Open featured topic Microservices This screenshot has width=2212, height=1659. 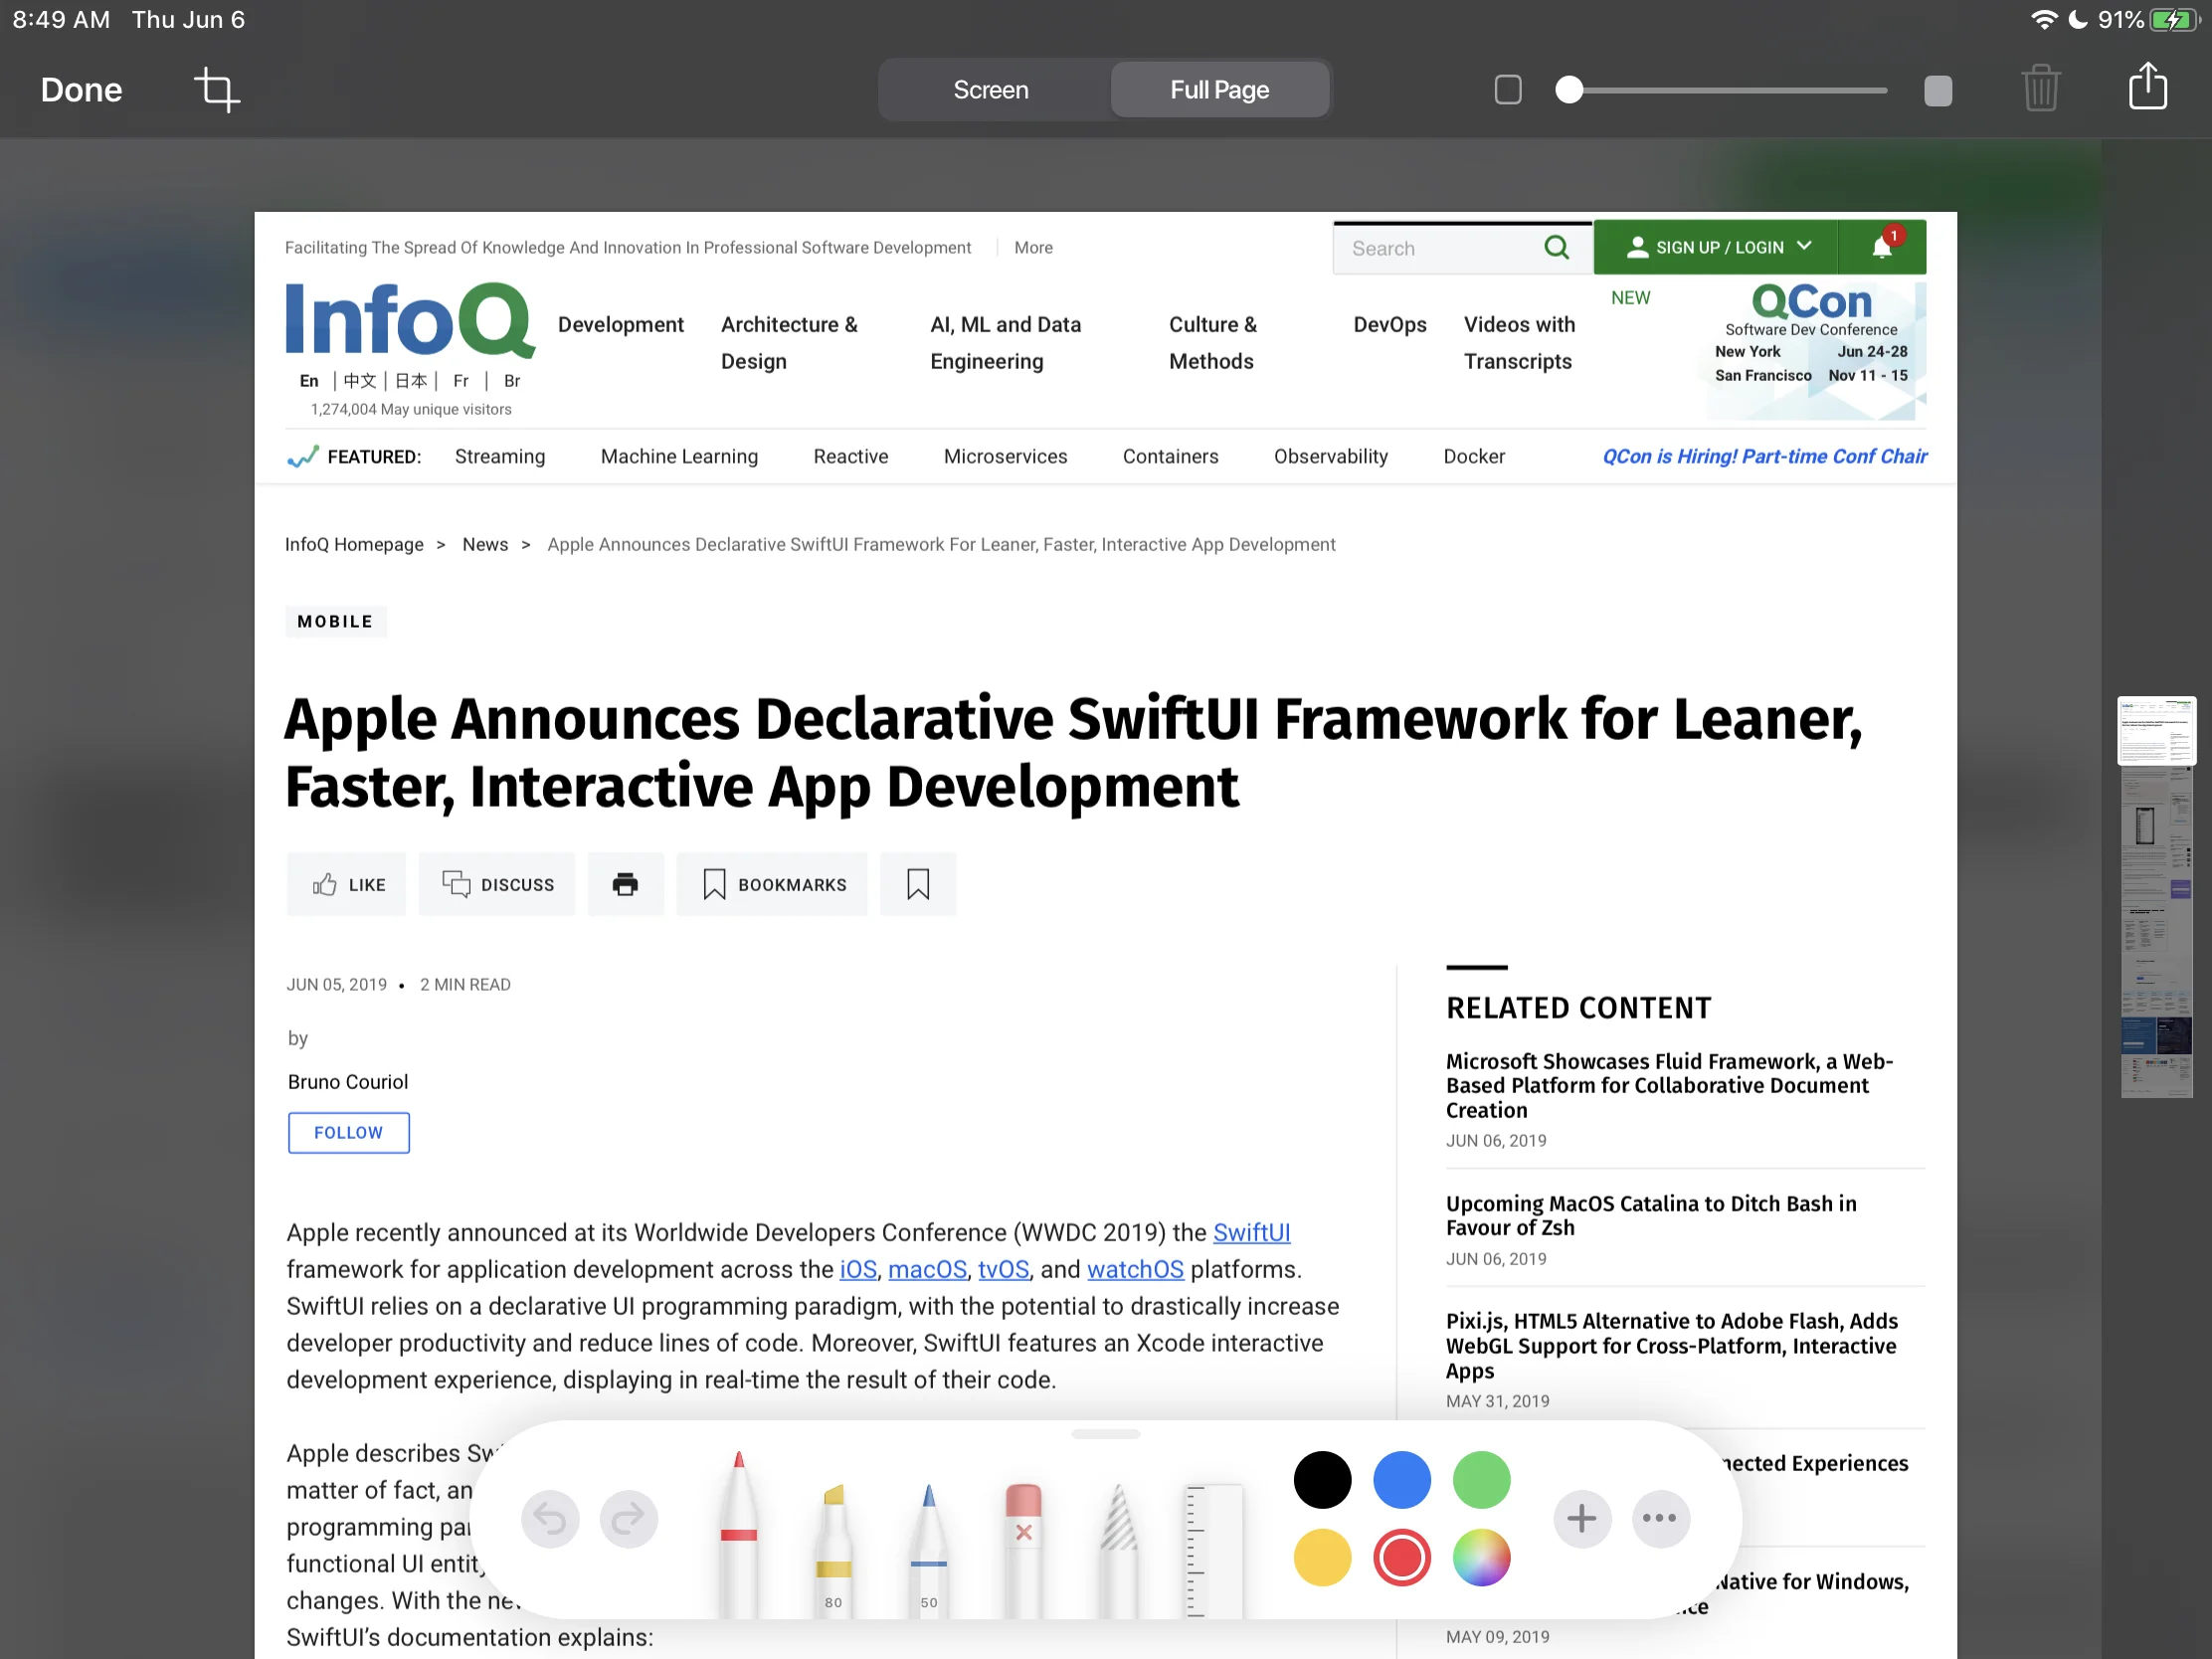pos(1005,456)
